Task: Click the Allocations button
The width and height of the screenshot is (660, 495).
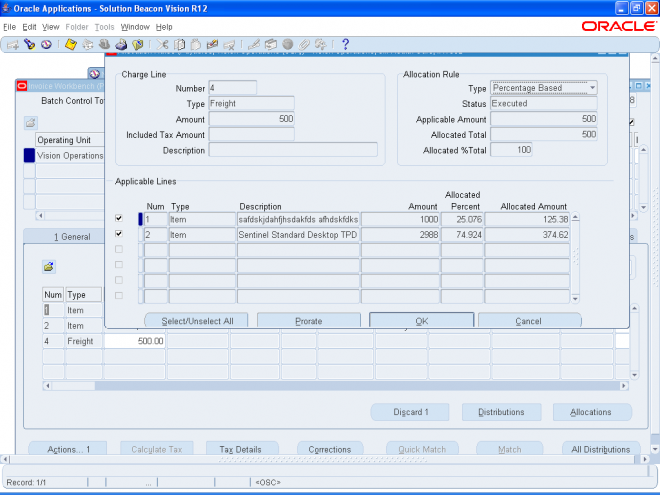Action: coord(592,412)
